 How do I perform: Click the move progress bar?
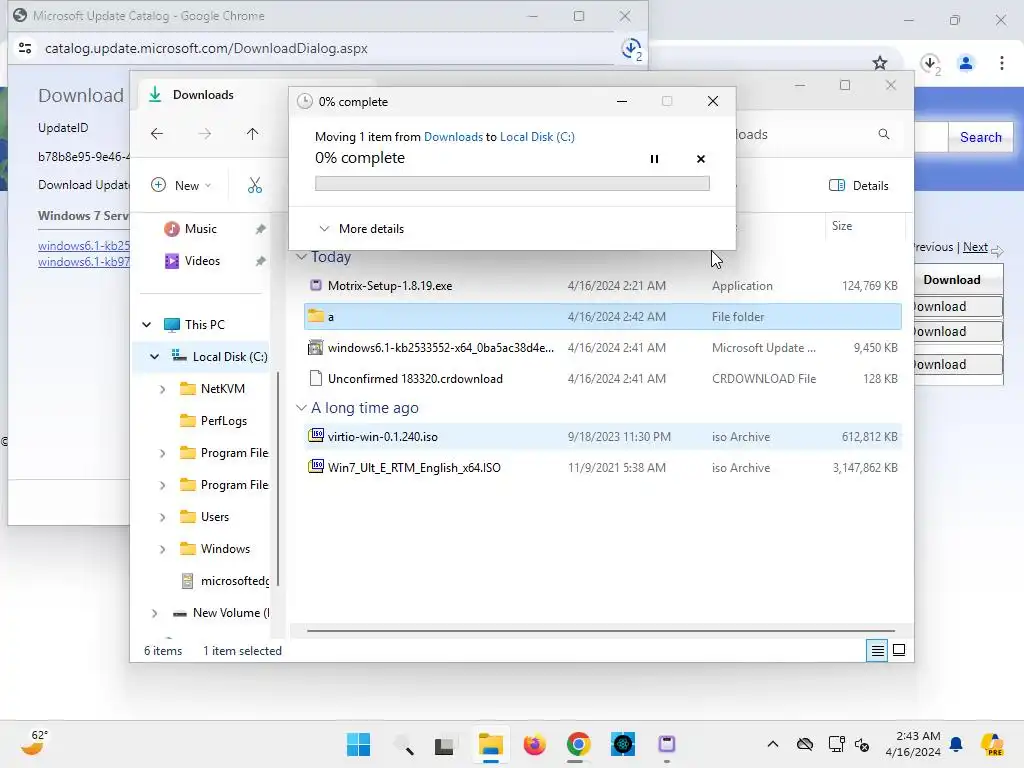coord(512,184)
